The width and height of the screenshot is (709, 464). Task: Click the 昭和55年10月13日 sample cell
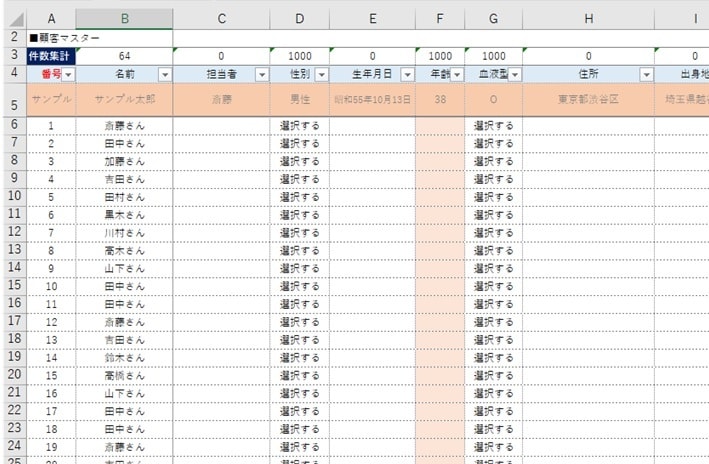tap(372, 99)
